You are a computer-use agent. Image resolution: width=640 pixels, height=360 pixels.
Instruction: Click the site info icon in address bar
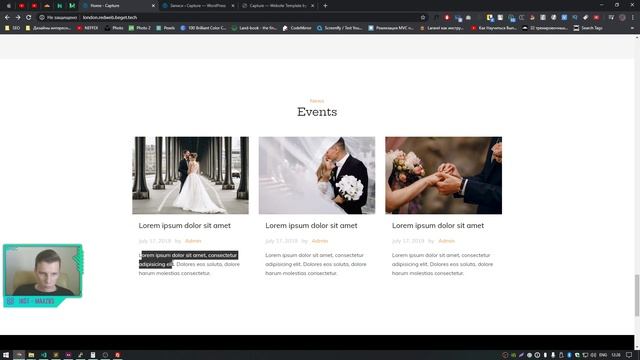[42, 18]
